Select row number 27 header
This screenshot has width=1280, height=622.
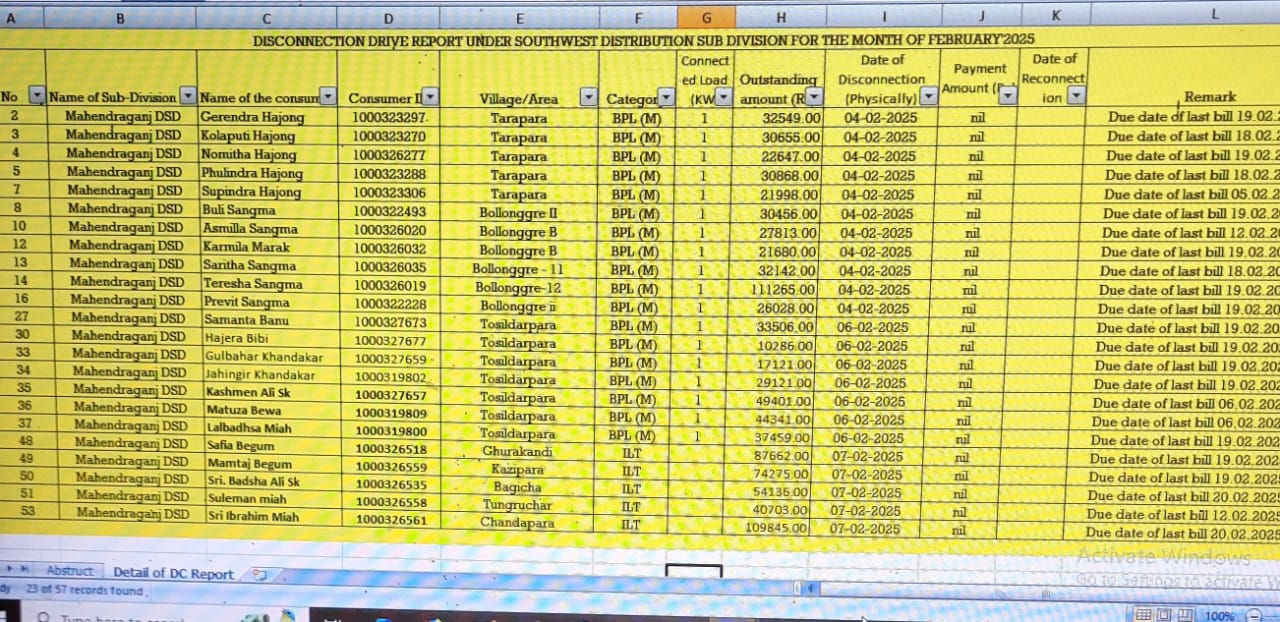point(22,316)
